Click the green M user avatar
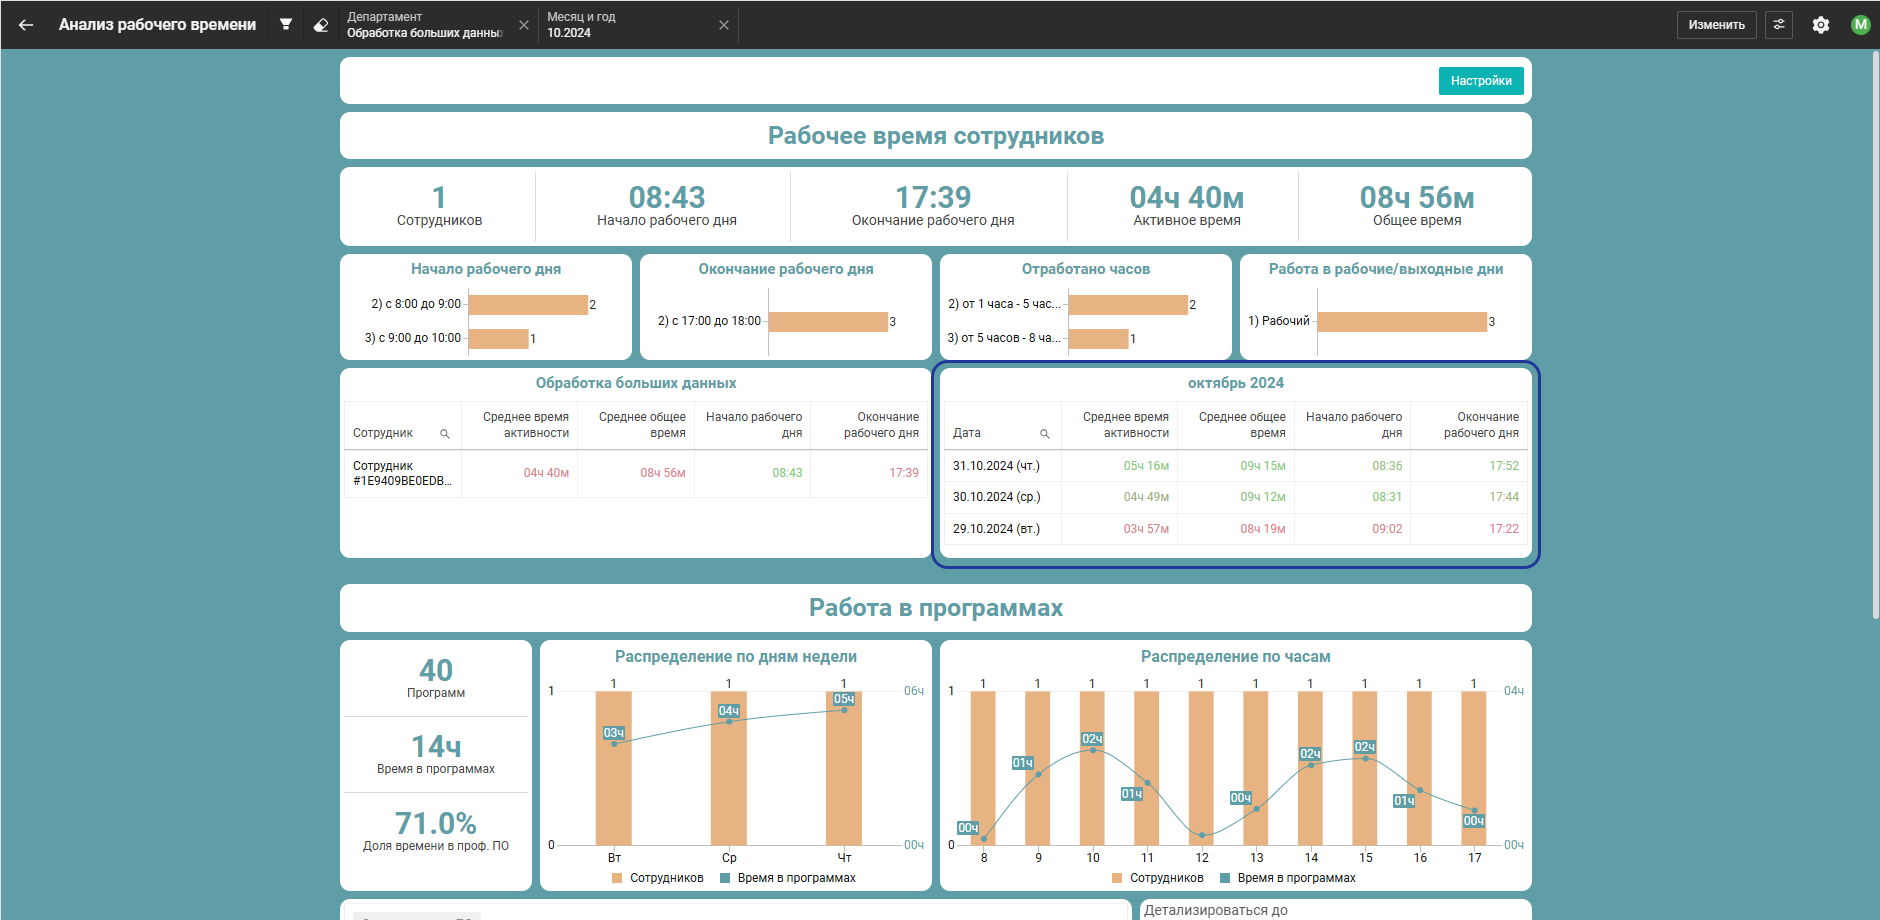Image resolution: width=1880 pixels, height=920 pixels. click(1861, 25)
